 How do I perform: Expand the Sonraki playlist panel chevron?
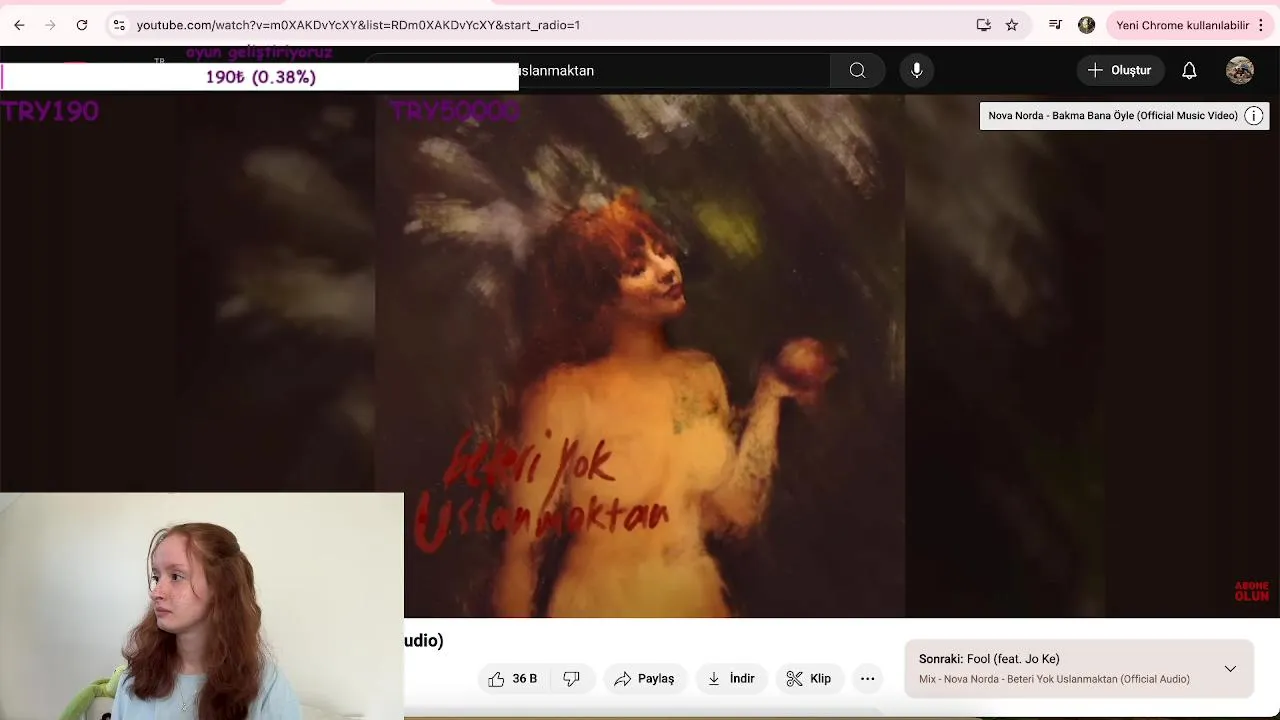(x=1230, y=669)
